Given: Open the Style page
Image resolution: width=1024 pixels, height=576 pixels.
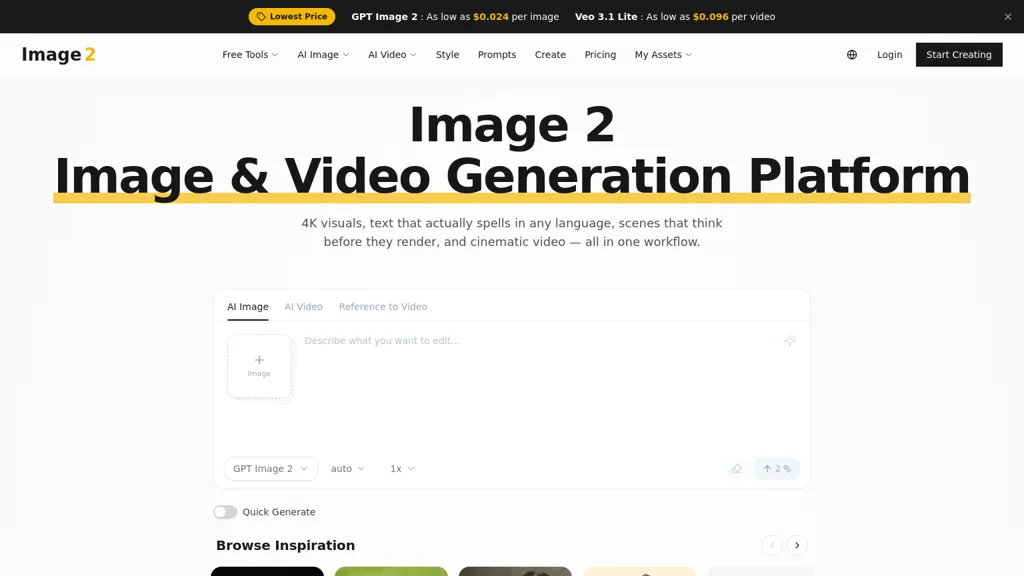Looking at the screenshot, I should tap(447, 55).
